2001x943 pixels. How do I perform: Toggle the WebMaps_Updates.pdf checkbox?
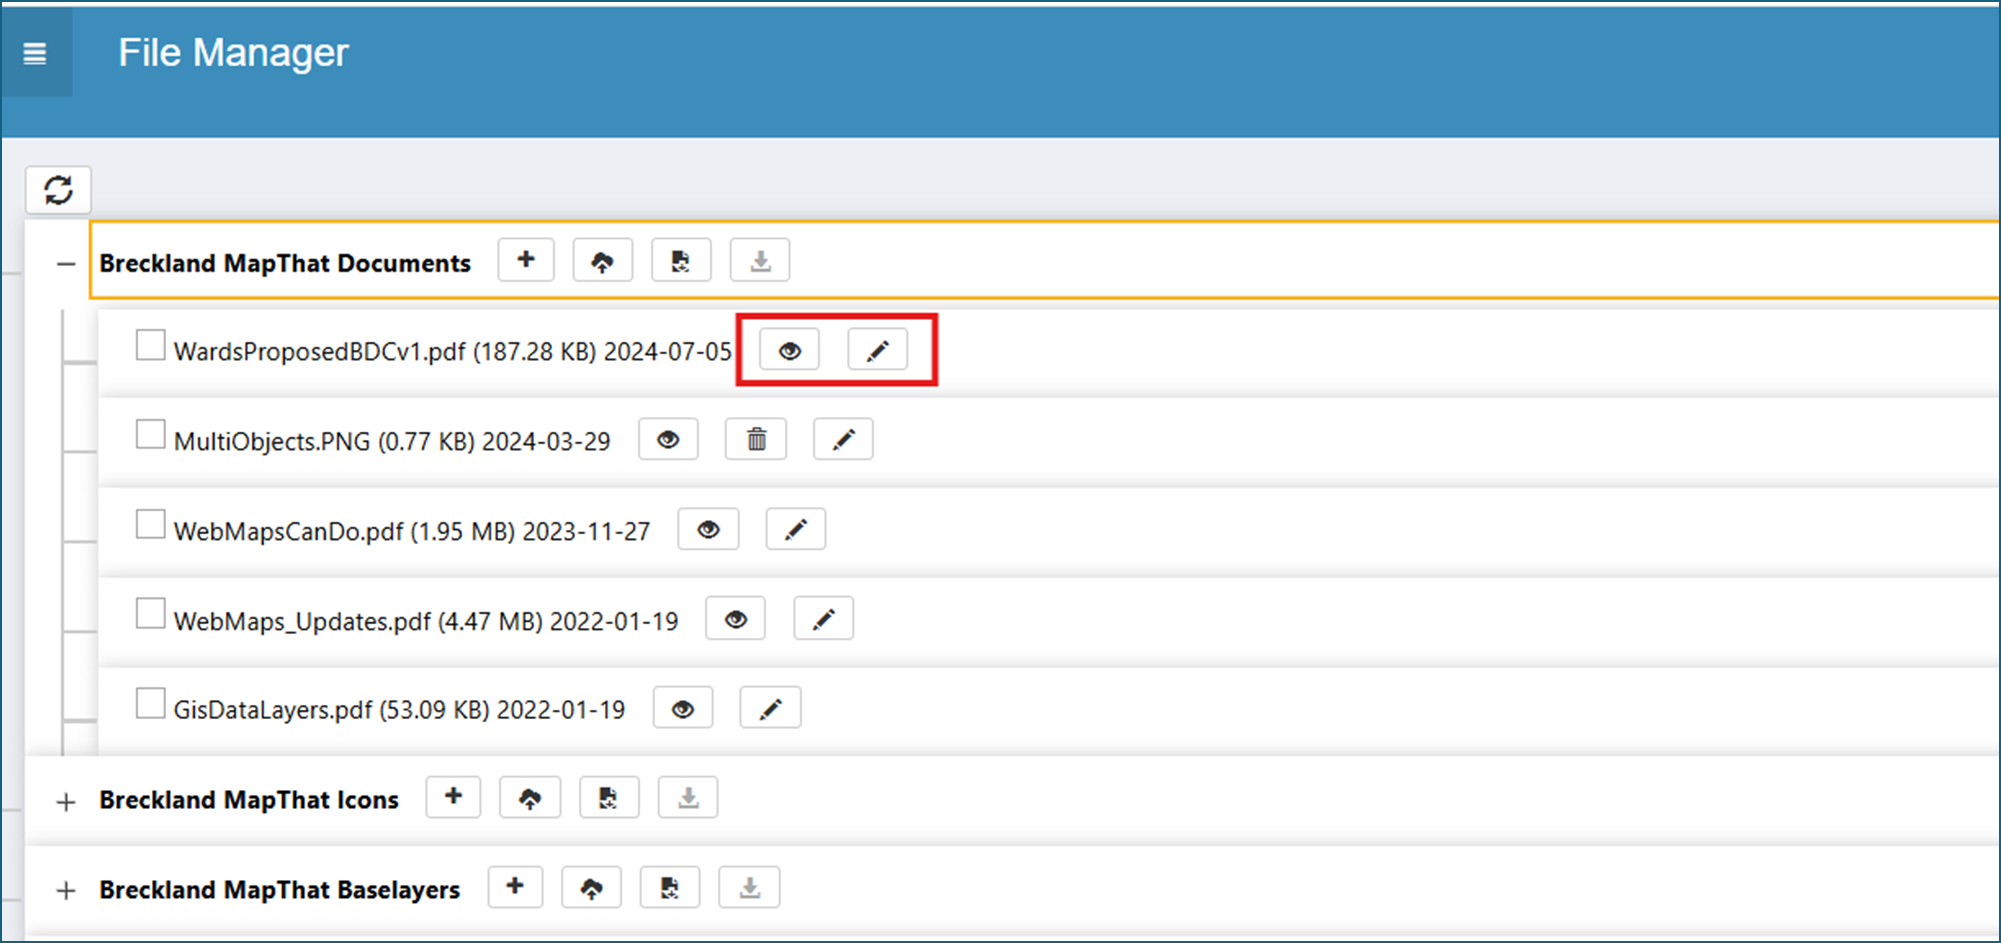tap(151, 614)
